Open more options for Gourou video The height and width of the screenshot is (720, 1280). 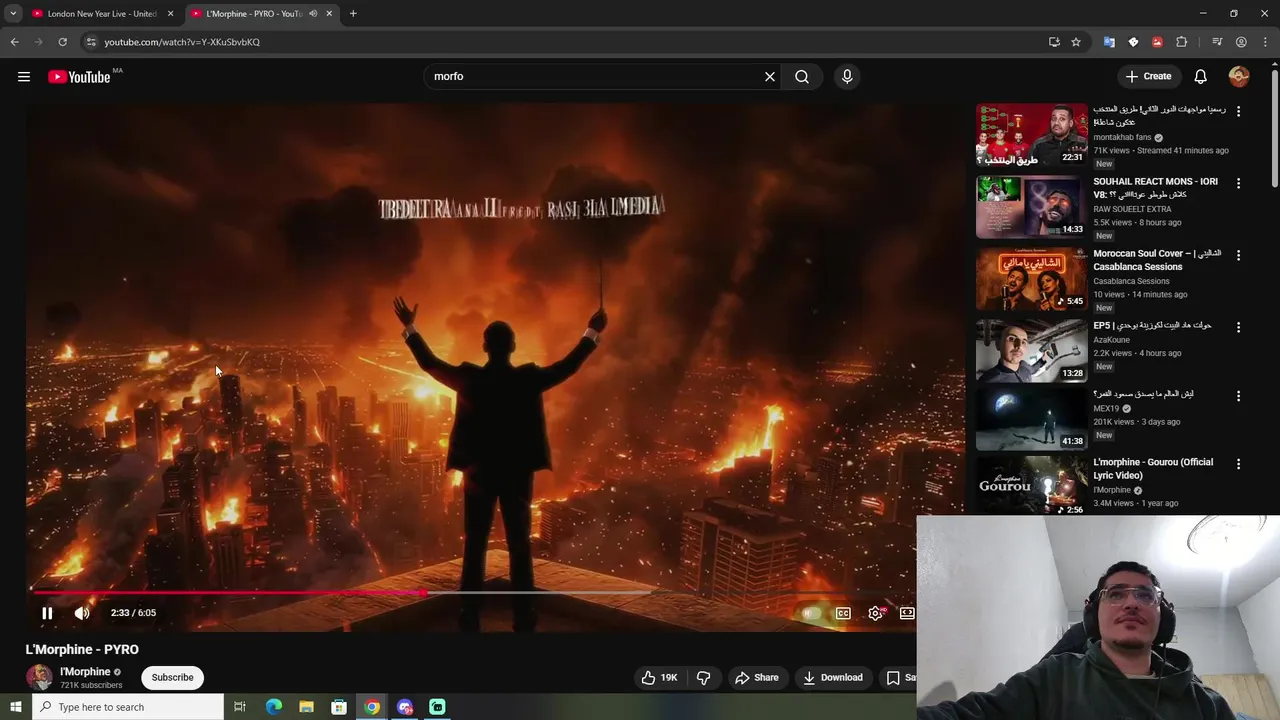1238,464
